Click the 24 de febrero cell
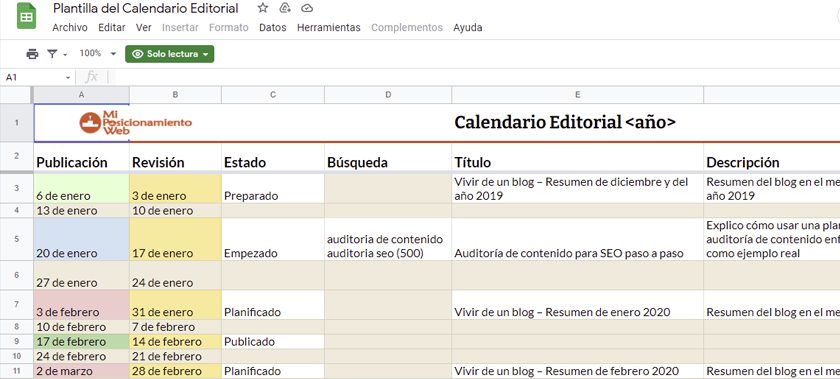This screenshot has width=840, height=379. tap(81, 356)
